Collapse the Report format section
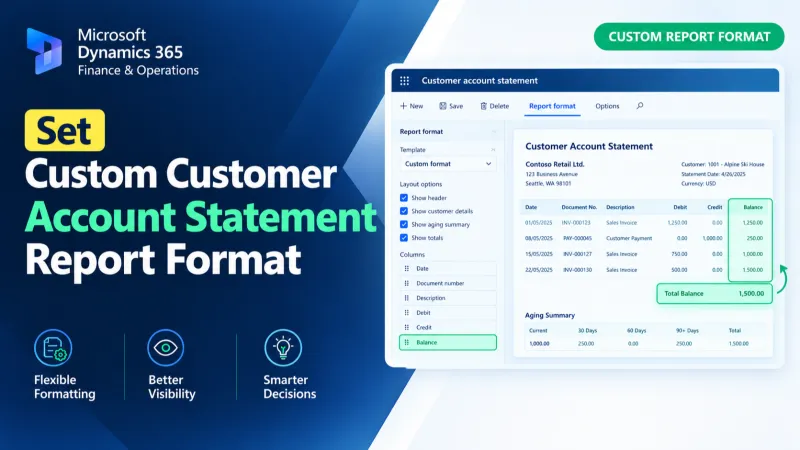800x450 pixels. click(x=493, y=132)
